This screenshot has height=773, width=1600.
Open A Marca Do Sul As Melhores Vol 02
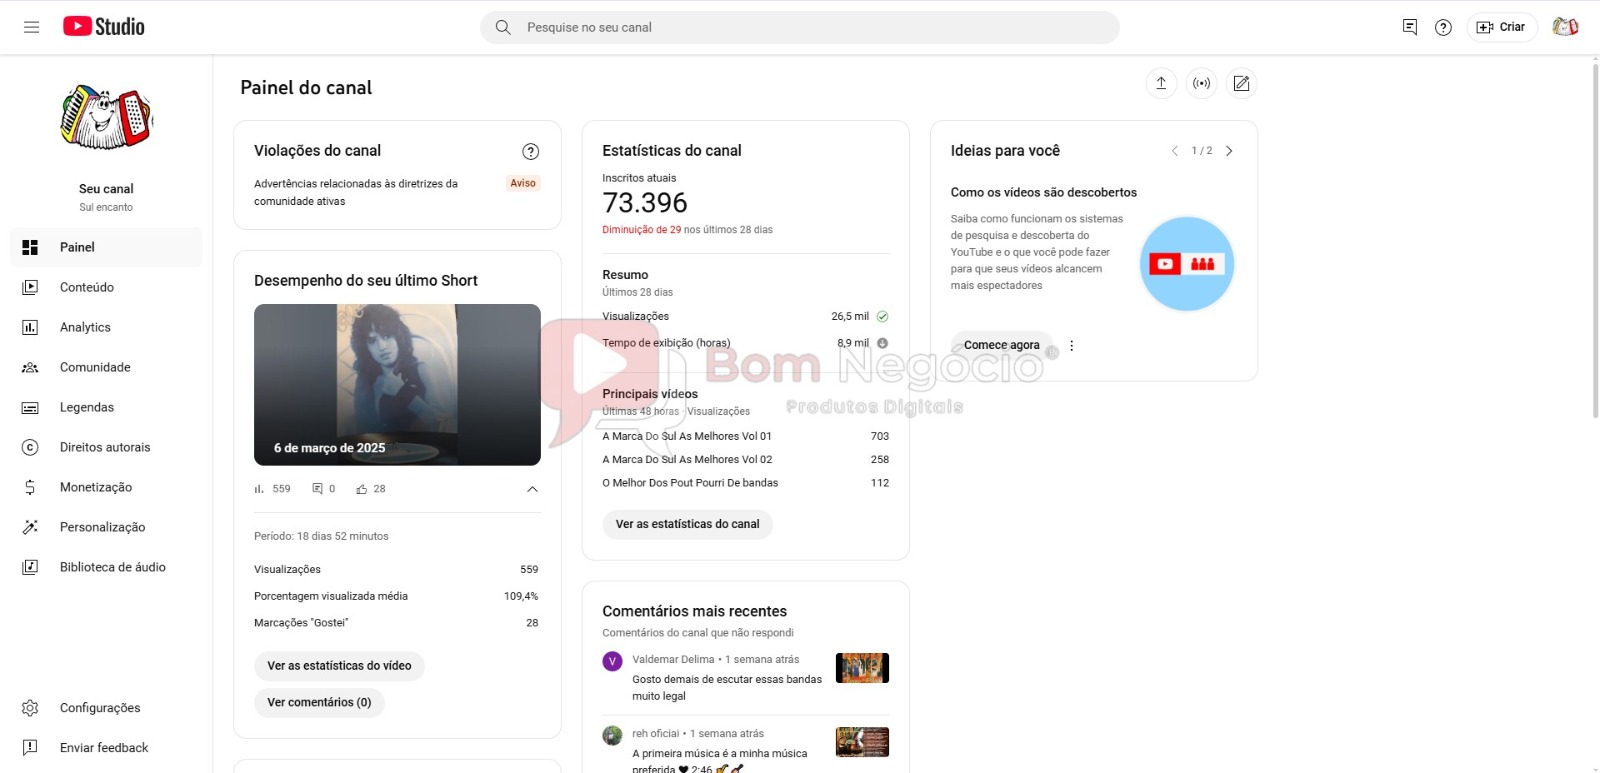click(687, 459)
